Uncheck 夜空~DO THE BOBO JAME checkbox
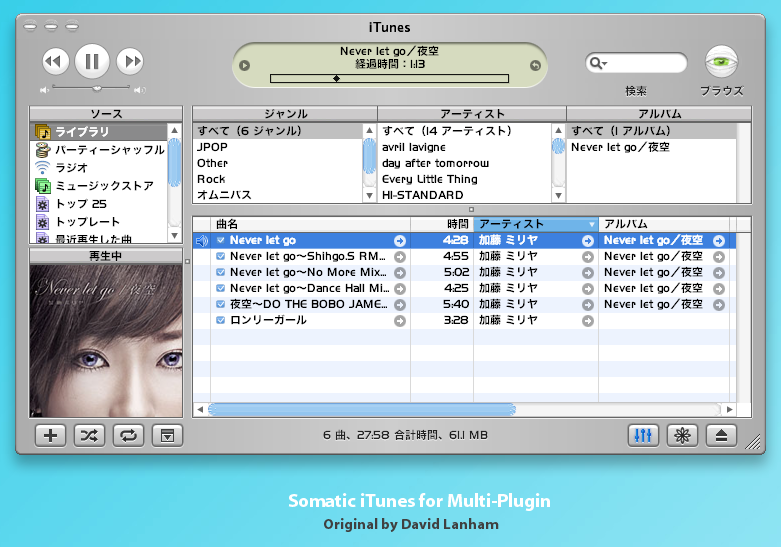Screen dimensions: 781x547 (x=221, y=304)
